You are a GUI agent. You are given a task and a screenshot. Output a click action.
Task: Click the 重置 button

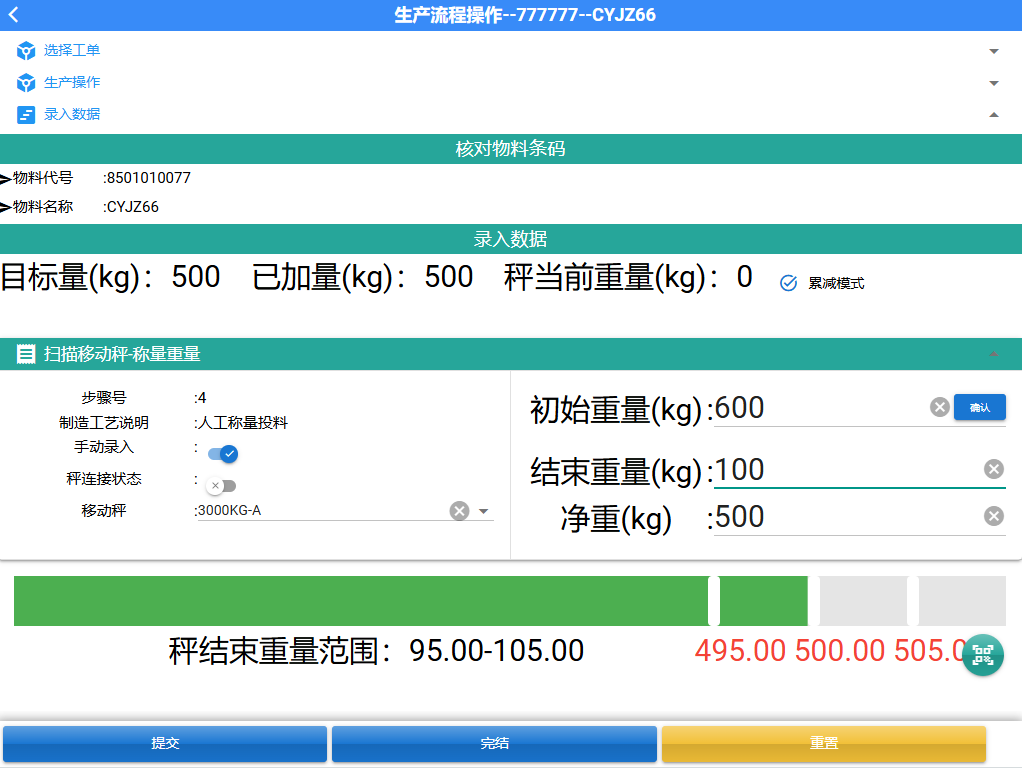[x=824, y=743]
